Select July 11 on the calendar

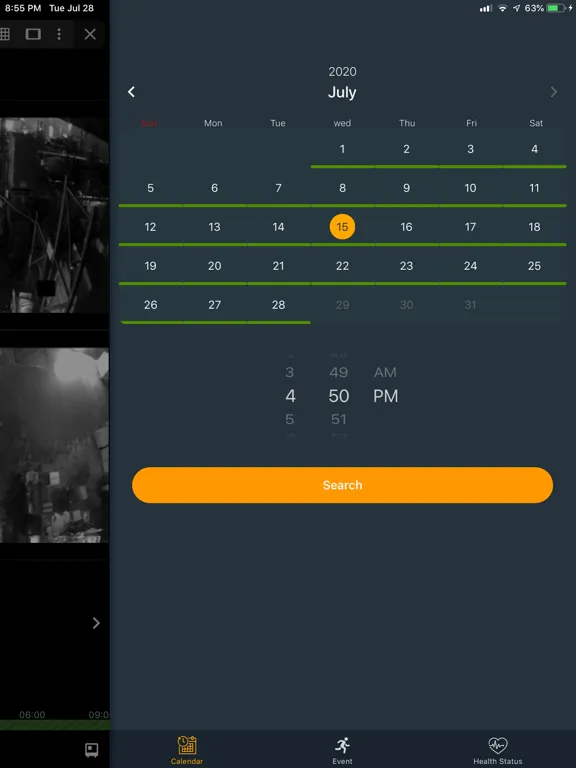click(534, 188)
